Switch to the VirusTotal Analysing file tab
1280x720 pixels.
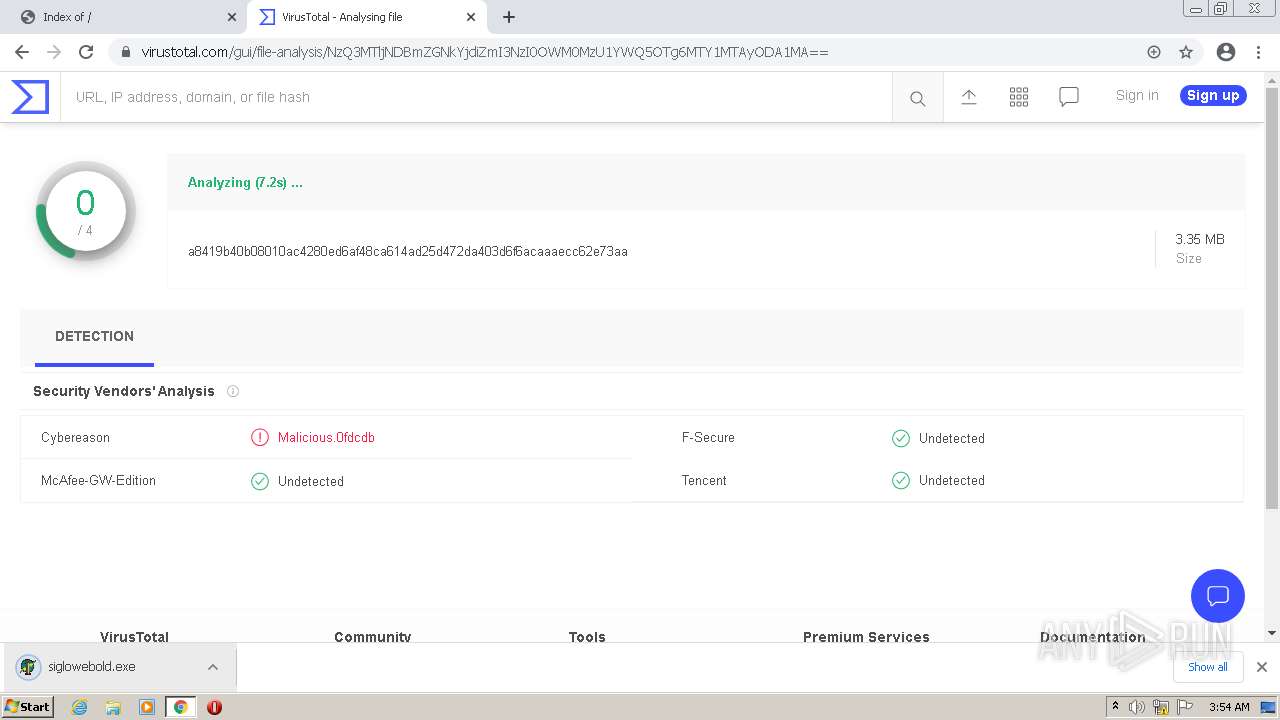point(366,17)
